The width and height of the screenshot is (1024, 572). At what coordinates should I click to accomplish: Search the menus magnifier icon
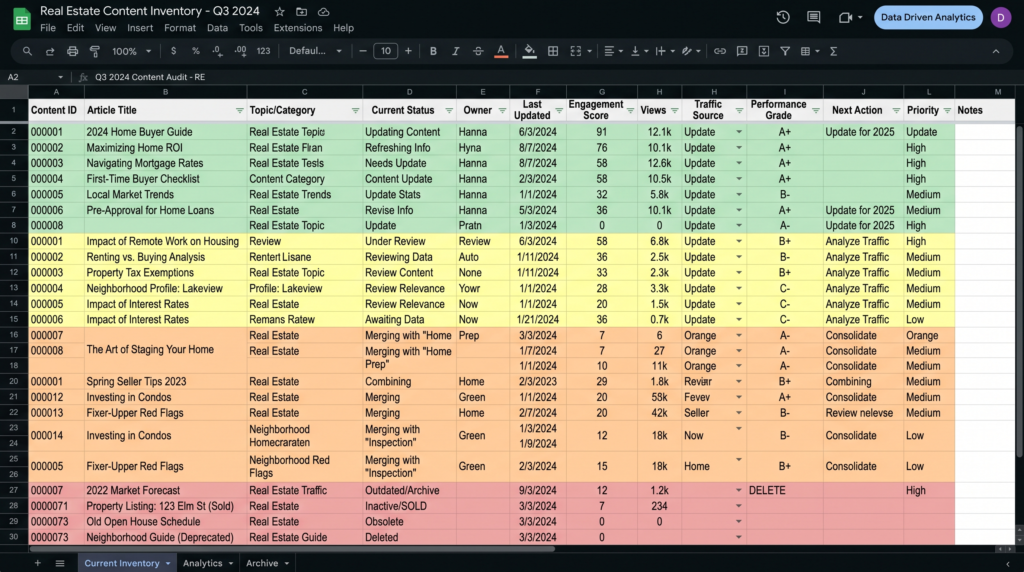[27, 51]
